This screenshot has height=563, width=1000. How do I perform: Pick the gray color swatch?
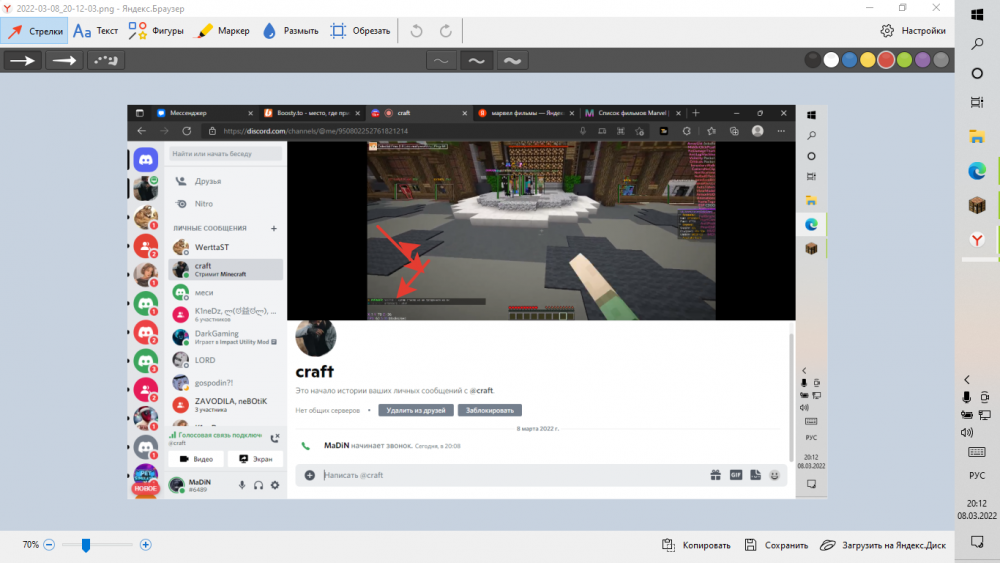pyautogui.click(x=941, y=60)
